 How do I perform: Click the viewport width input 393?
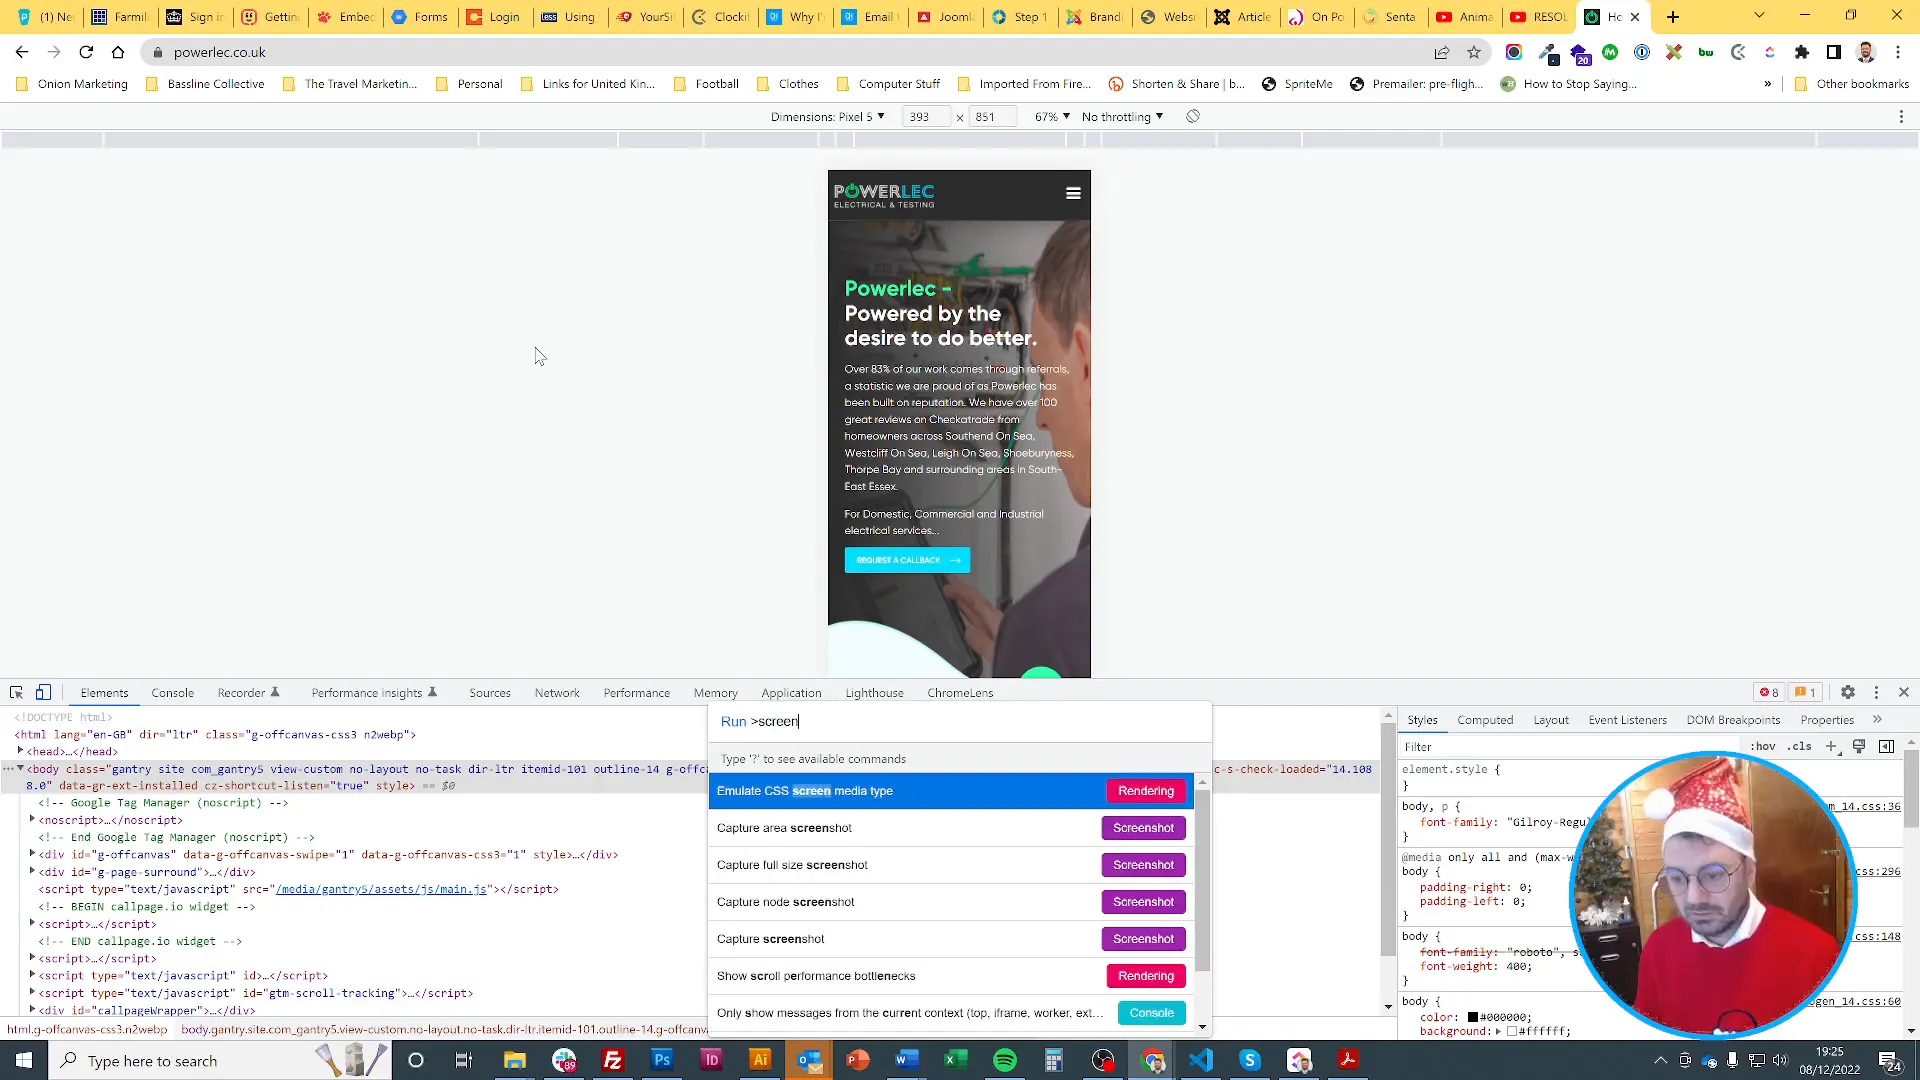926,117
